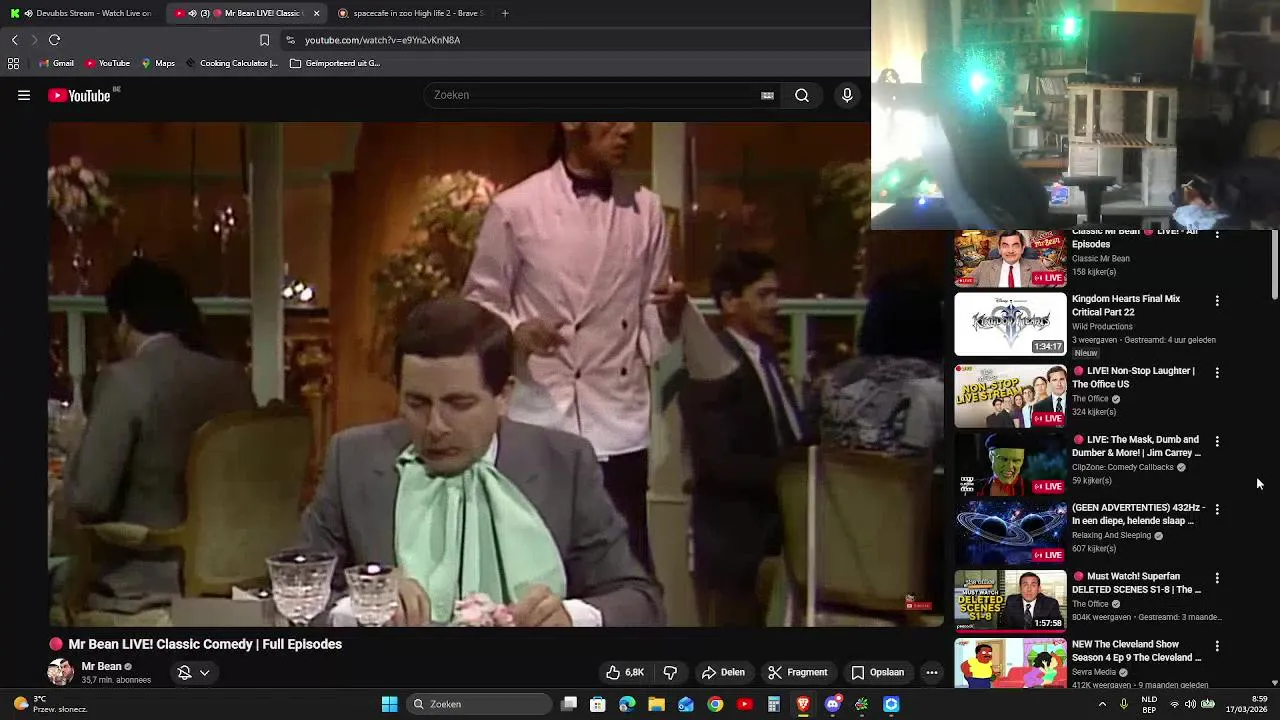
Task: Open The Cleveland Show Season 4 video thumbnail
Action: [x=1010, y=664]
